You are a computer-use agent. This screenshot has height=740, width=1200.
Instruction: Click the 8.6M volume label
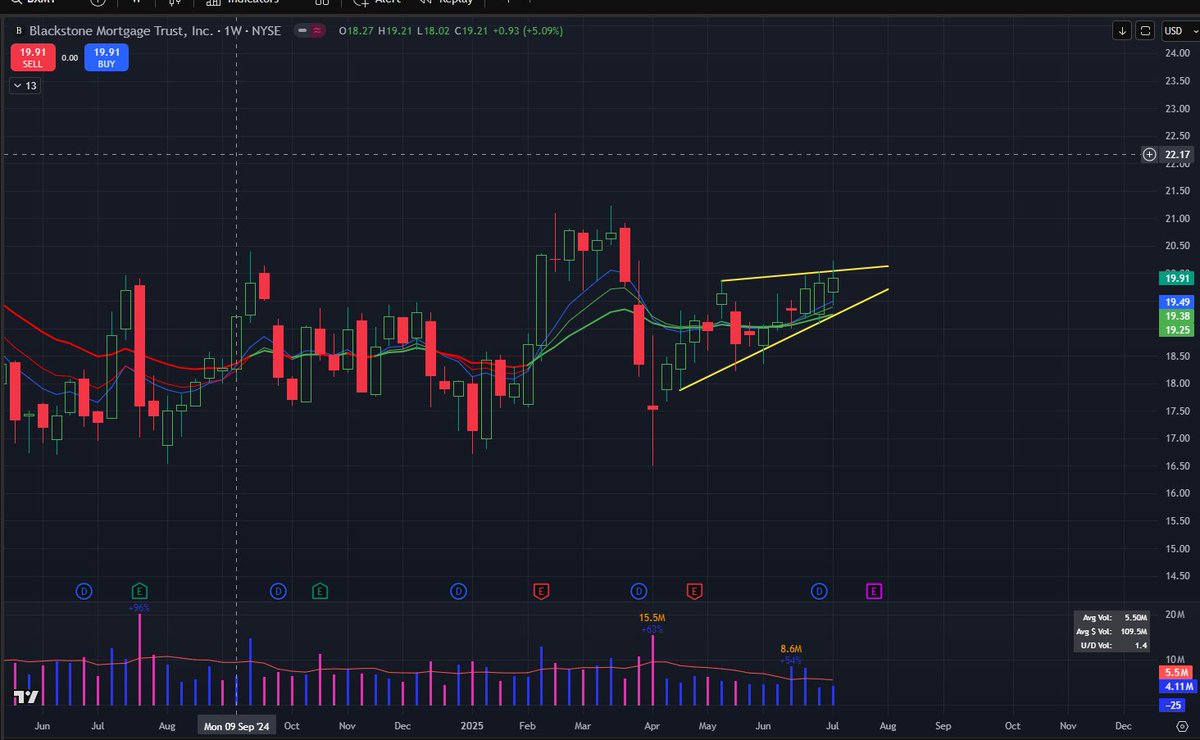point(791,649)
